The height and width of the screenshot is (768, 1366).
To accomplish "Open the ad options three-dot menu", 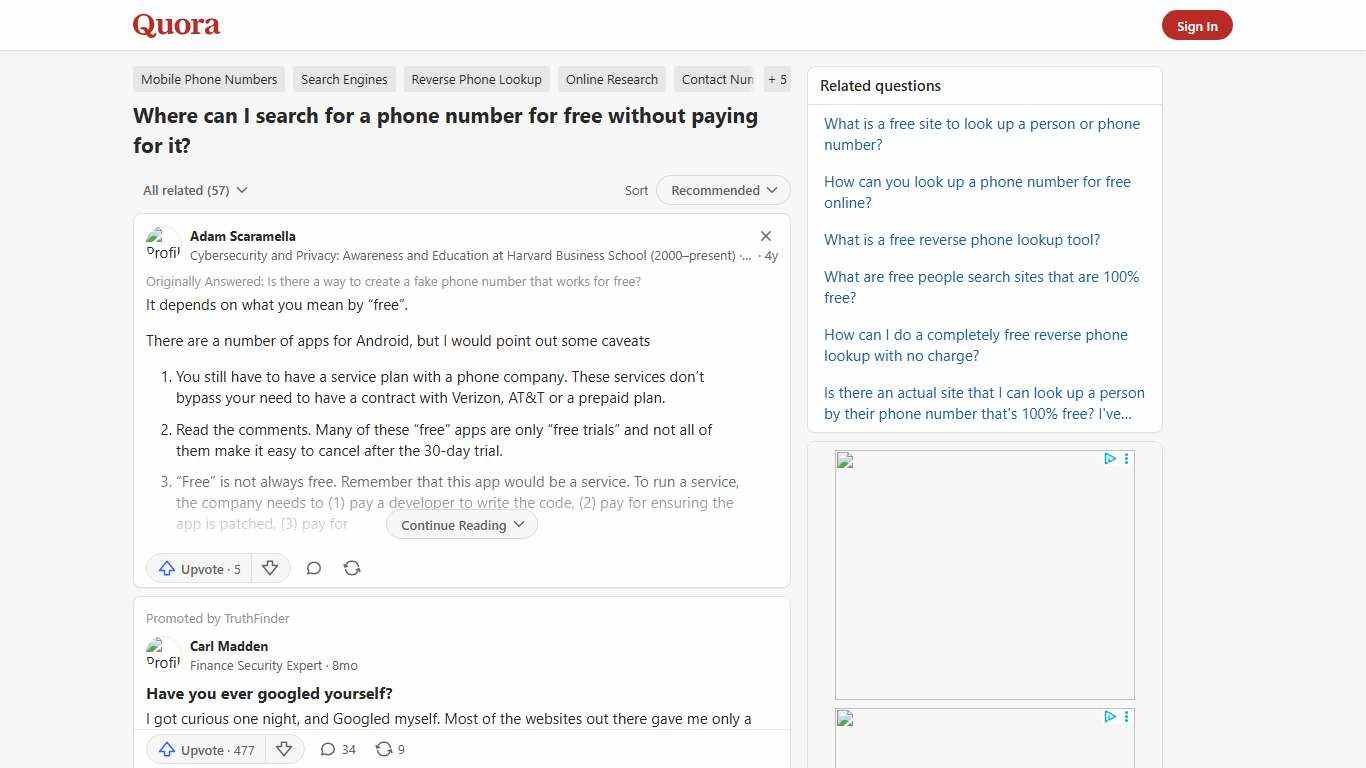I will pyautogui.click(x=1126, y=459).
